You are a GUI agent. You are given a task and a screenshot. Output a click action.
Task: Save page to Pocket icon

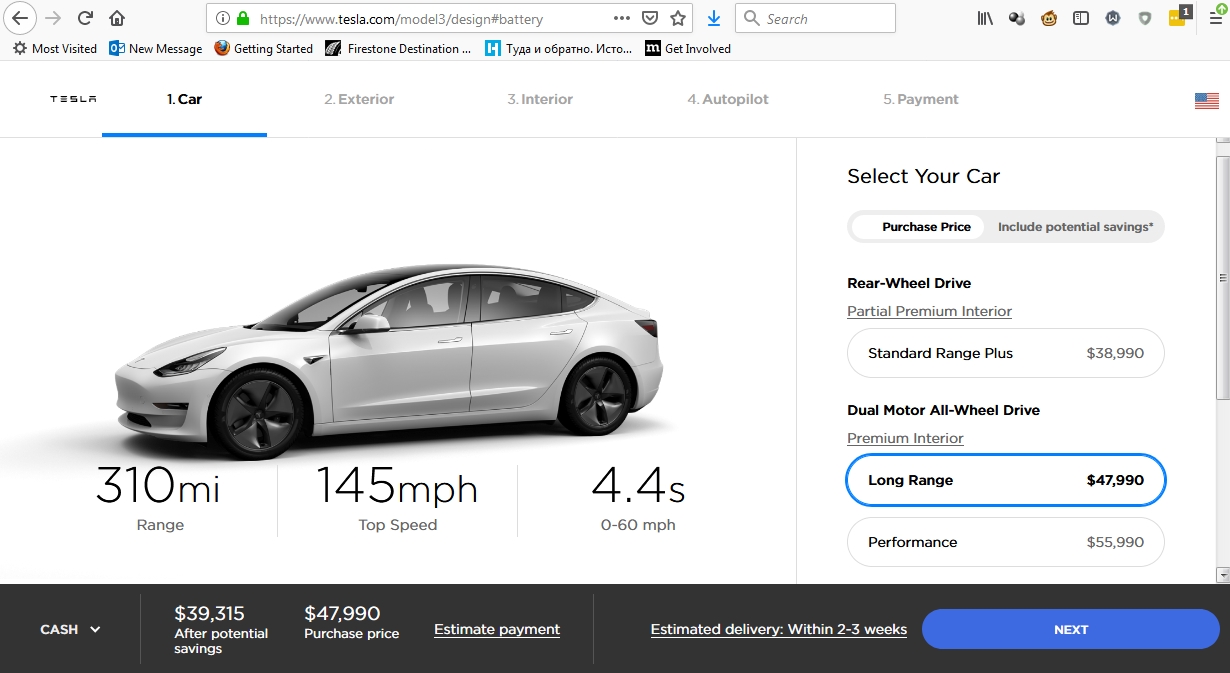tap(649, 18)
